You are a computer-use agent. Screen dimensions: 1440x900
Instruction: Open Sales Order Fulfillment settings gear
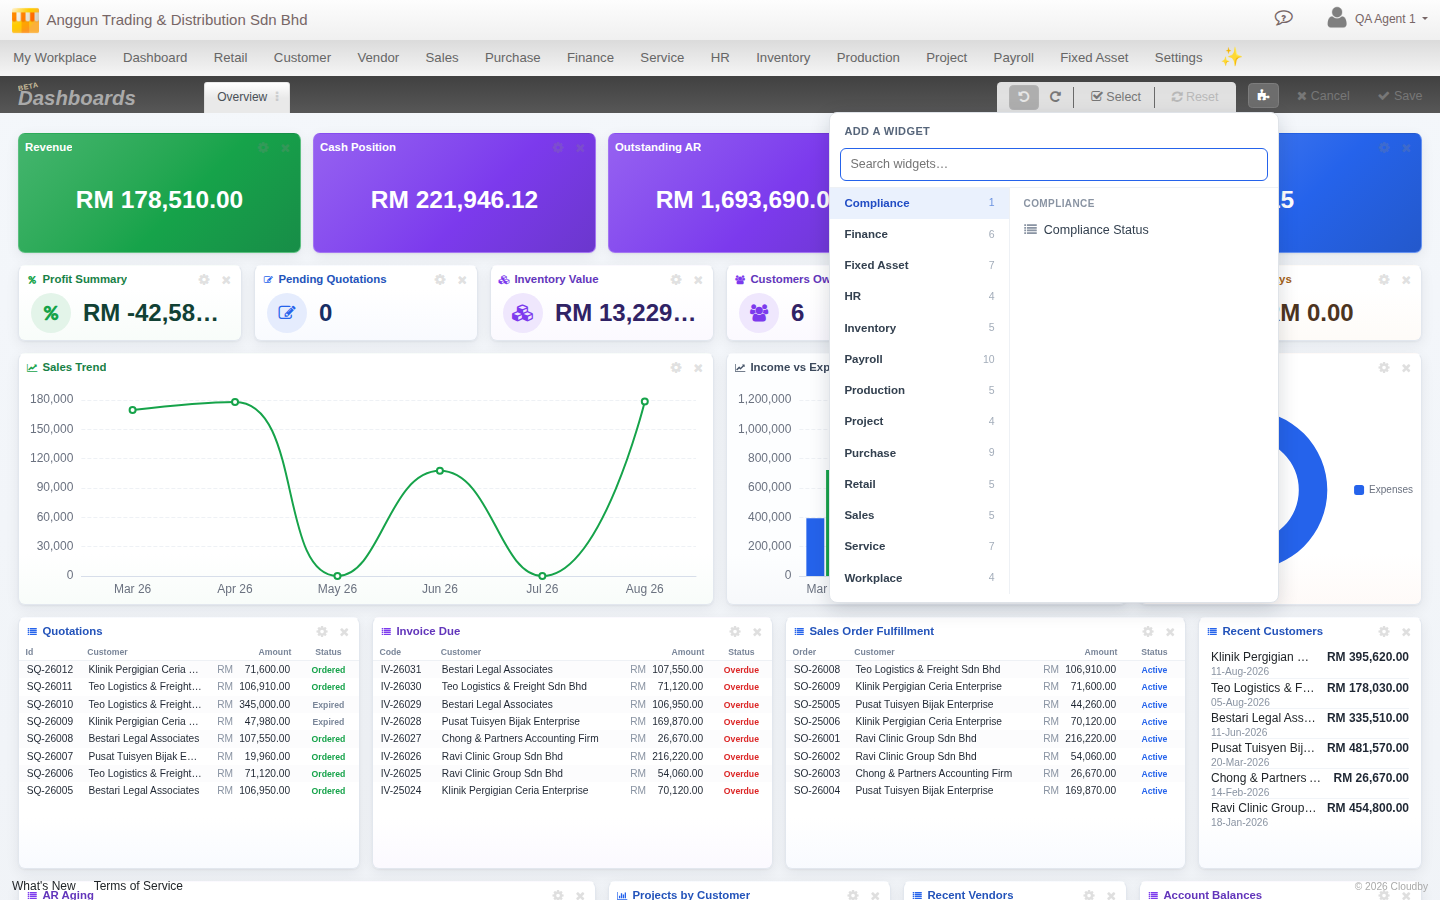click(1148, 632)
